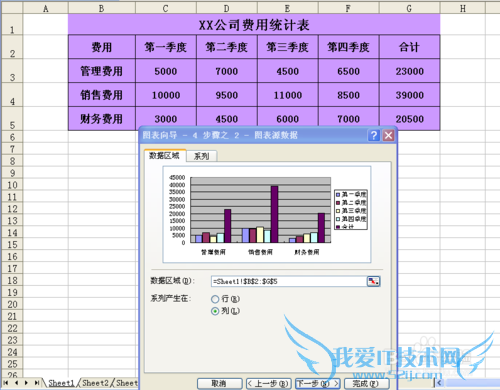This screenshot has height=390, width=500.
Task: Click cell with value 3000
Action: point(166,117)
